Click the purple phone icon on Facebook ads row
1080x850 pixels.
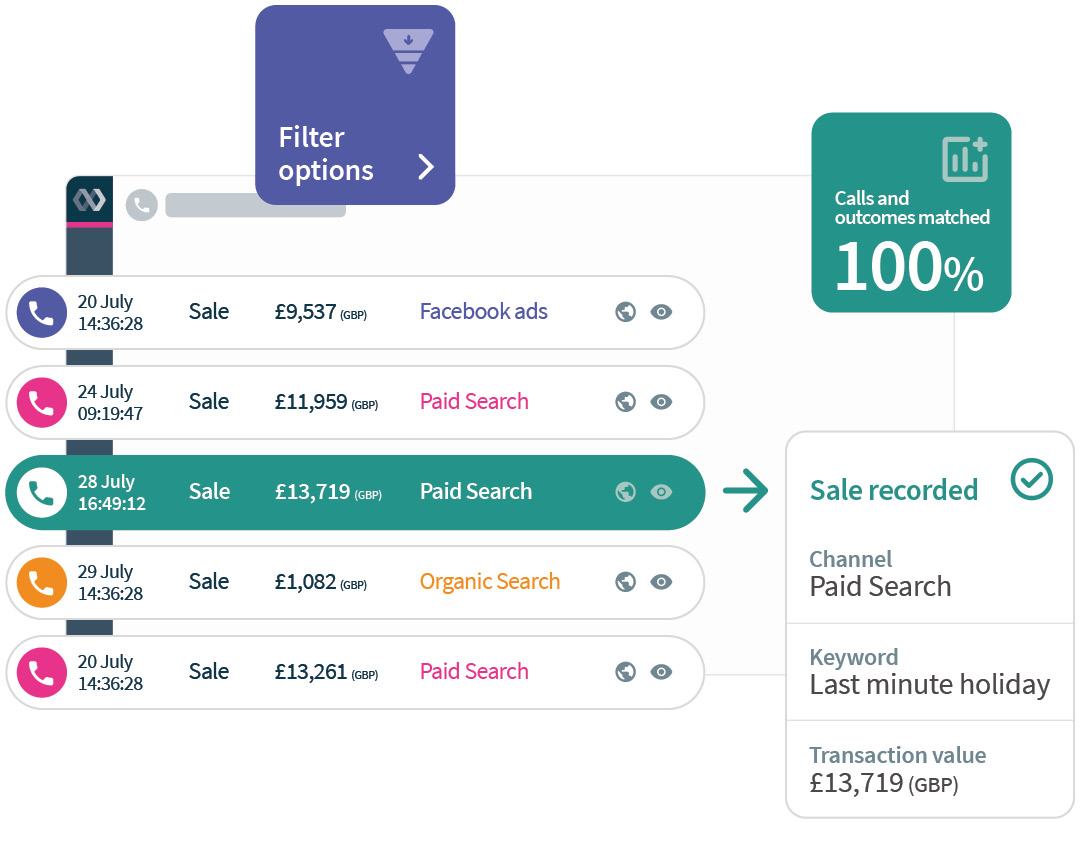coord(42,312)
